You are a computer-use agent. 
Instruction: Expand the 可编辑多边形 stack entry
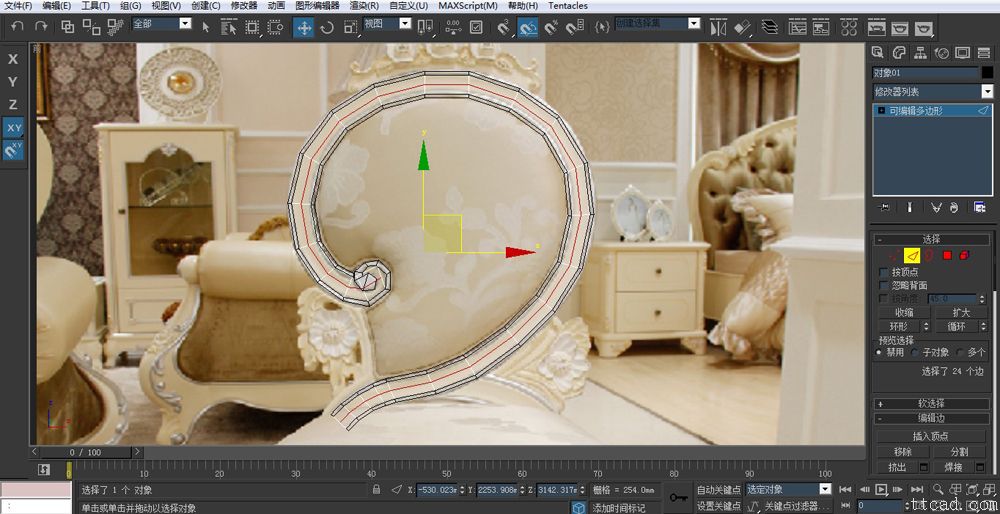881,110
